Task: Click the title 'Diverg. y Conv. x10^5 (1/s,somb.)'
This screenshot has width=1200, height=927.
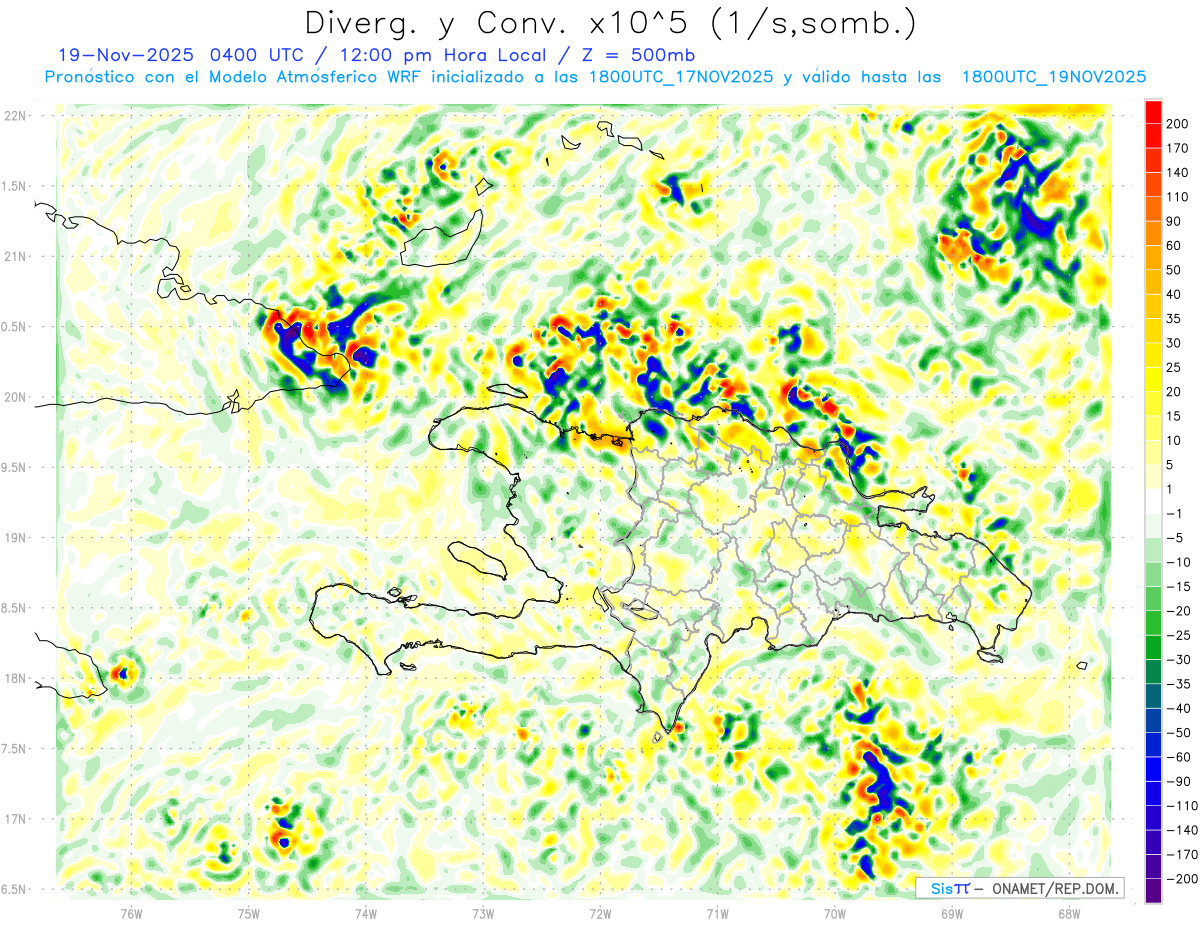Action: pos(610,22)
